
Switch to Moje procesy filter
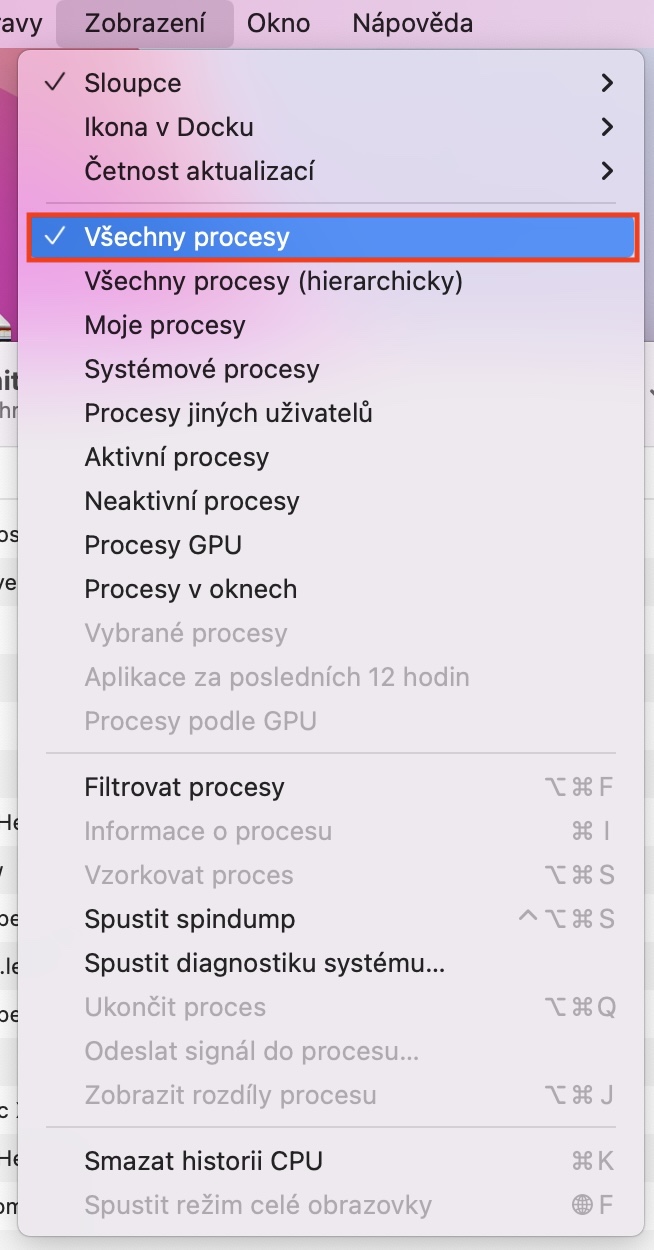(x=165, y=325)
